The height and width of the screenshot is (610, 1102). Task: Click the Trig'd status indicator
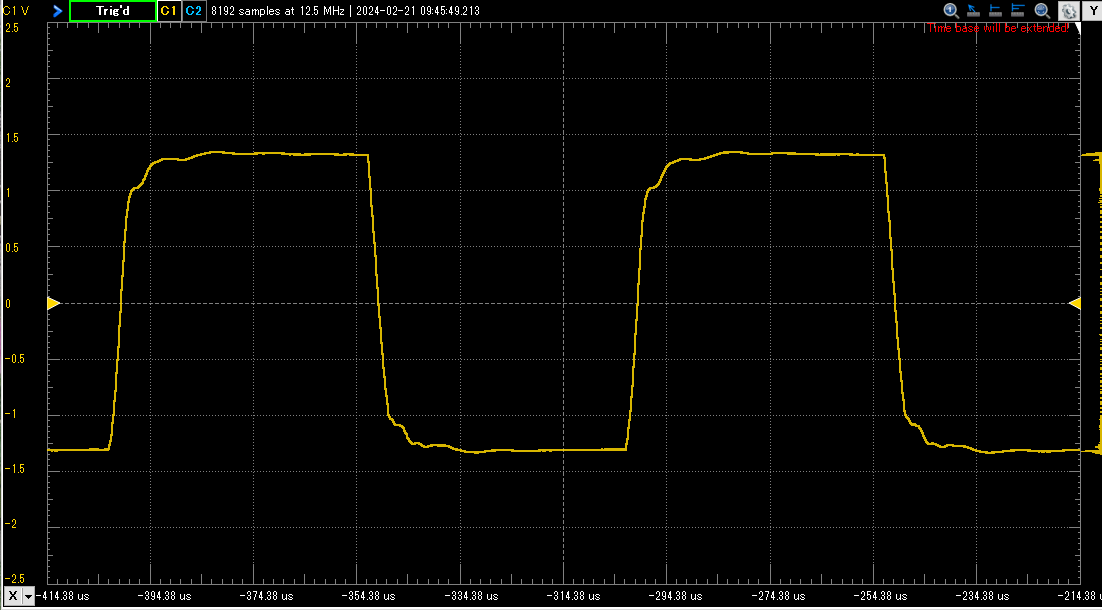click(x=112, y=11)
